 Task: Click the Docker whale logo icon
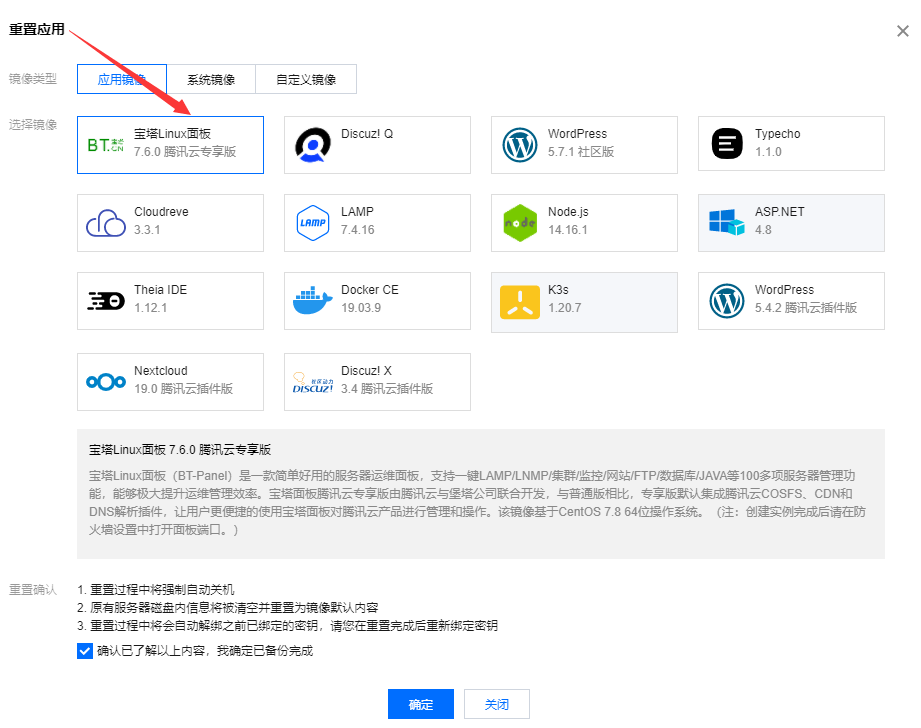312,300
